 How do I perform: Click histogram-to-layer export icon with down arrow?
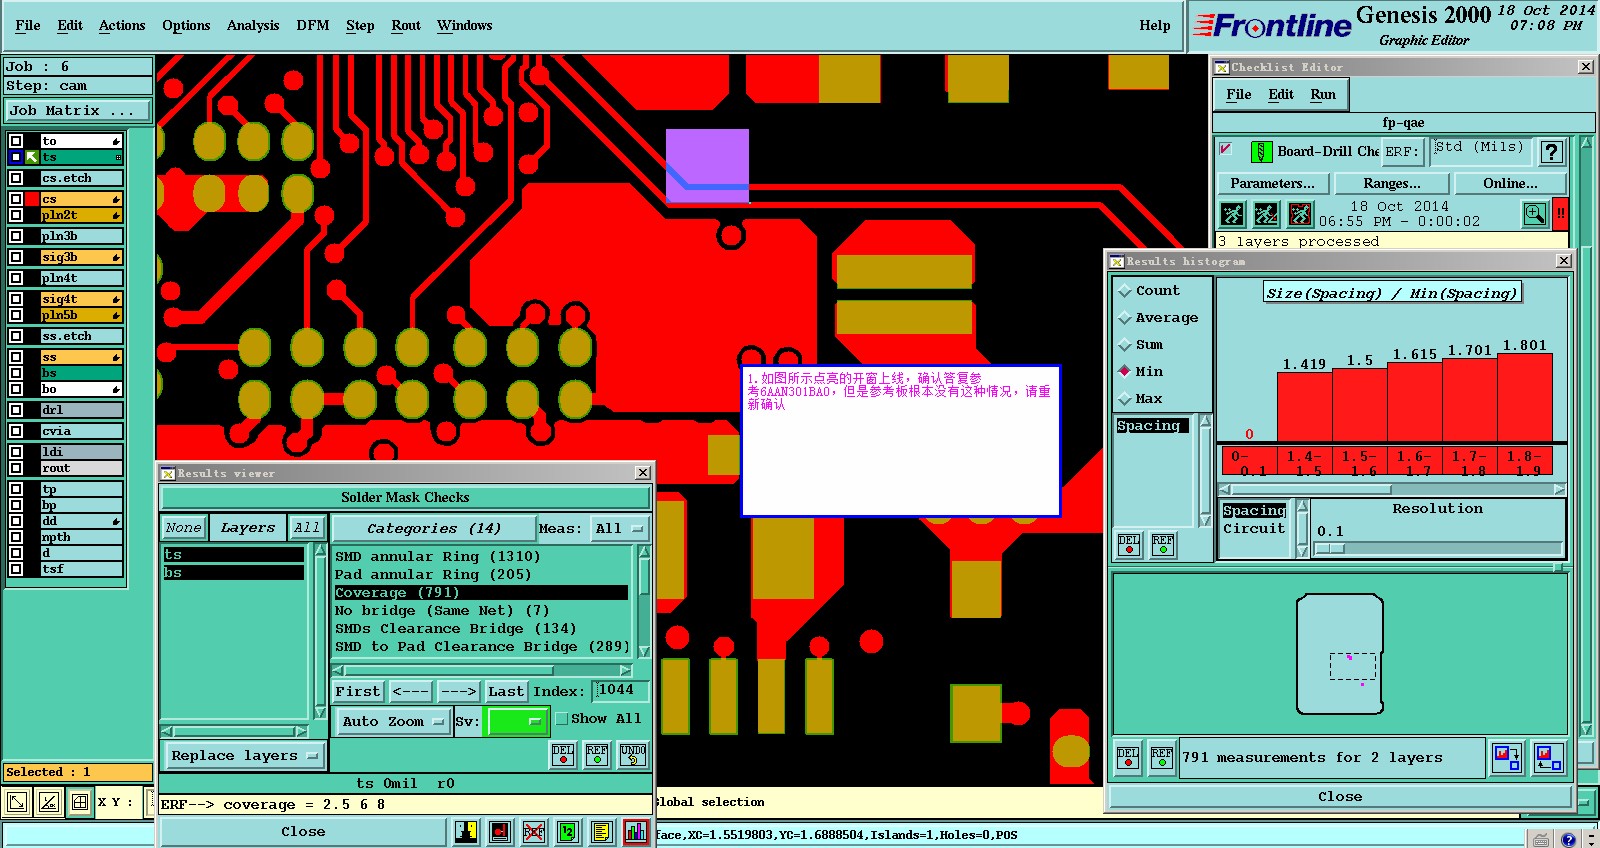[x=1506, y=757]
